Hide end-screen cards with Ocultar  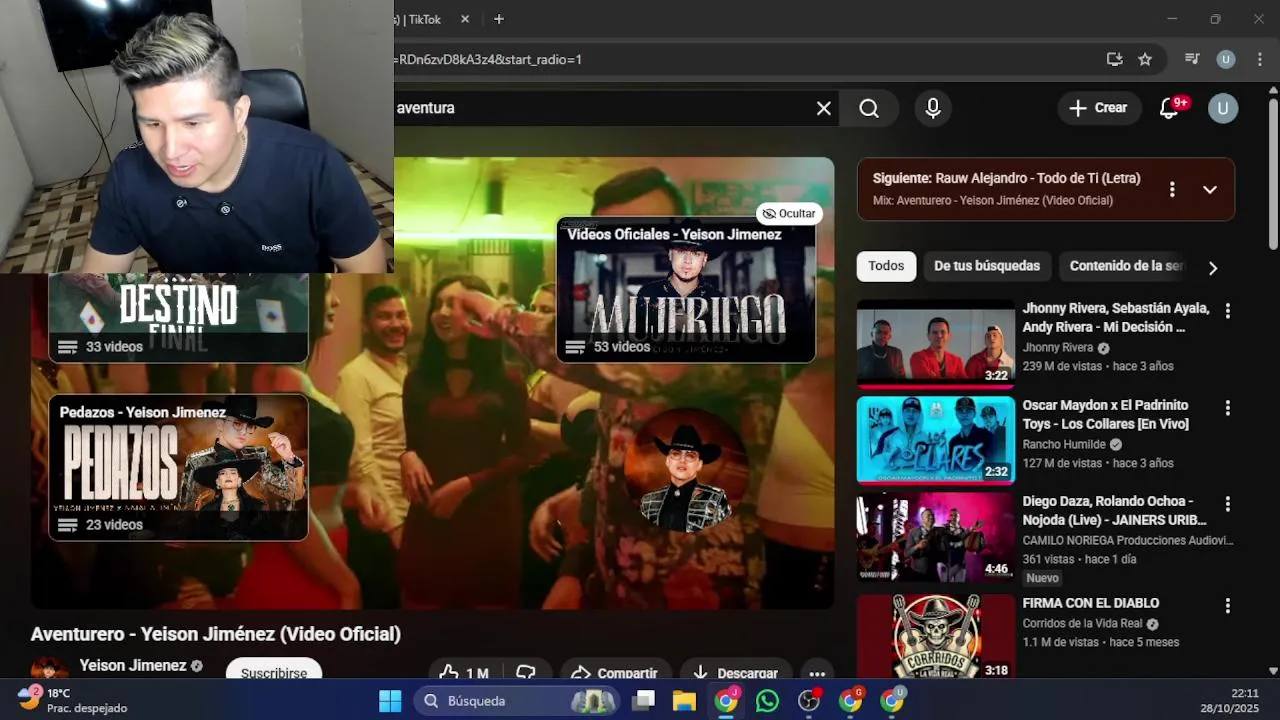(x=789, y=213)
